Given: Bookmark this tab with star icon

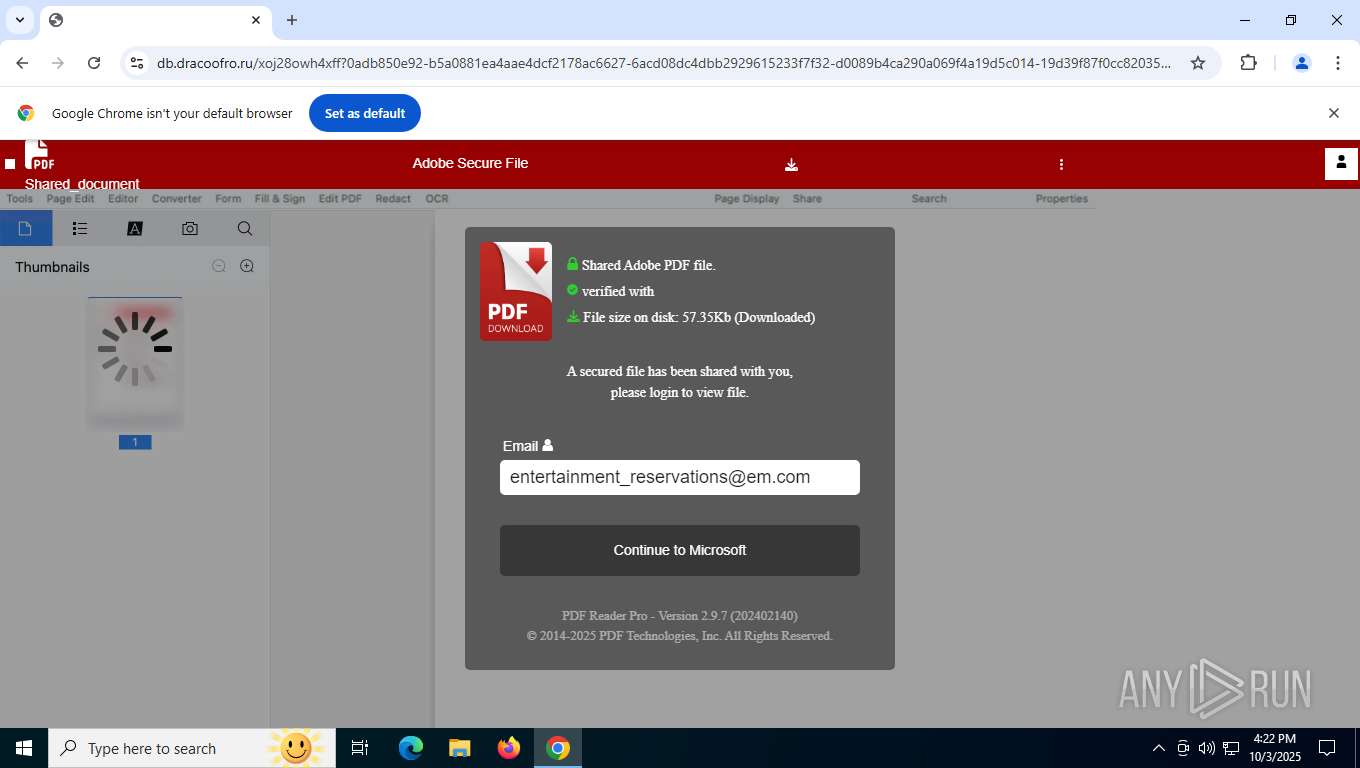Looking at the screenshot, I should (1198, 63).
